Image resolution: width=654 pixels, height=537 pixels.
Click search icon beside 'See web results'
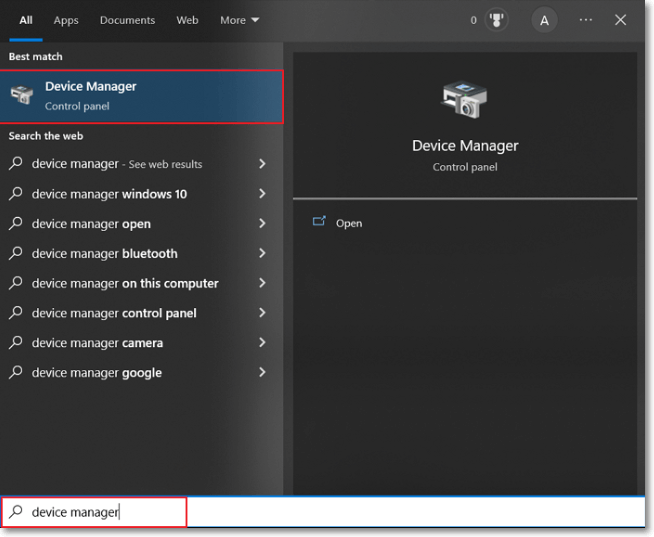tap(16, 163)
